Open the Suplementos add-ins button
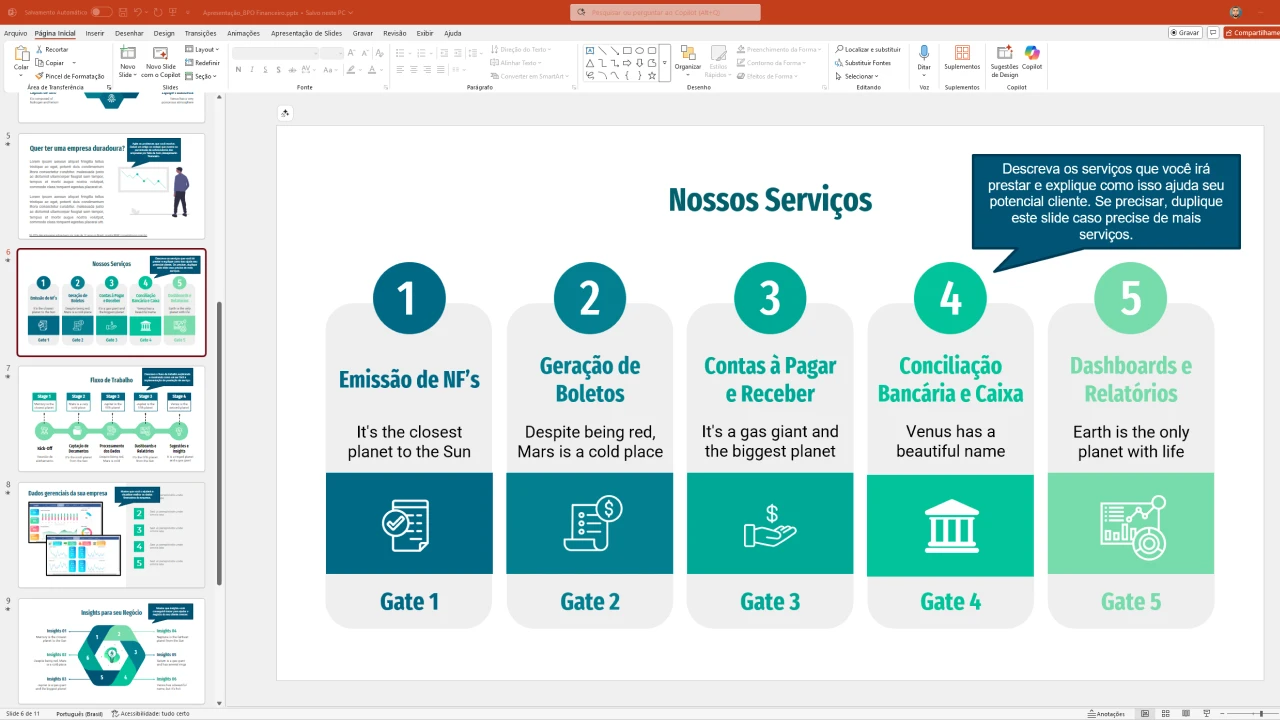 962,58
